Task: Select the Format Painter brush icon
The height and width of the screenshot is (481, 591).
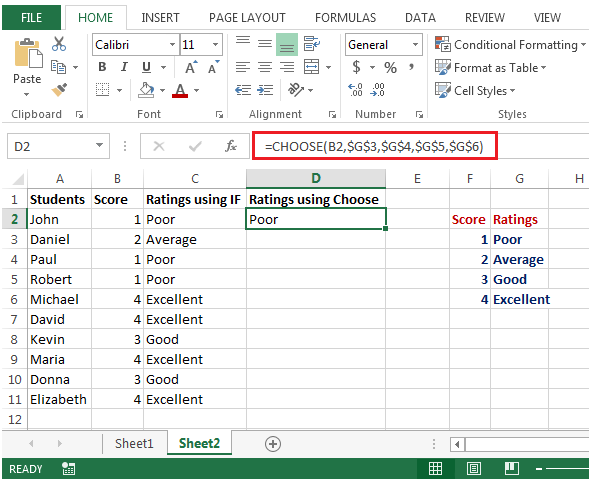Action: coord(59,90)
